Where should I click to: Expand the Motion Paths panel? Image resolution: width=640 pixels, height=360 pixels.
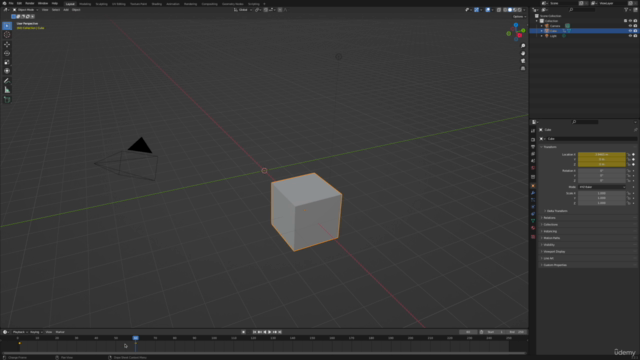coord(551,238)
